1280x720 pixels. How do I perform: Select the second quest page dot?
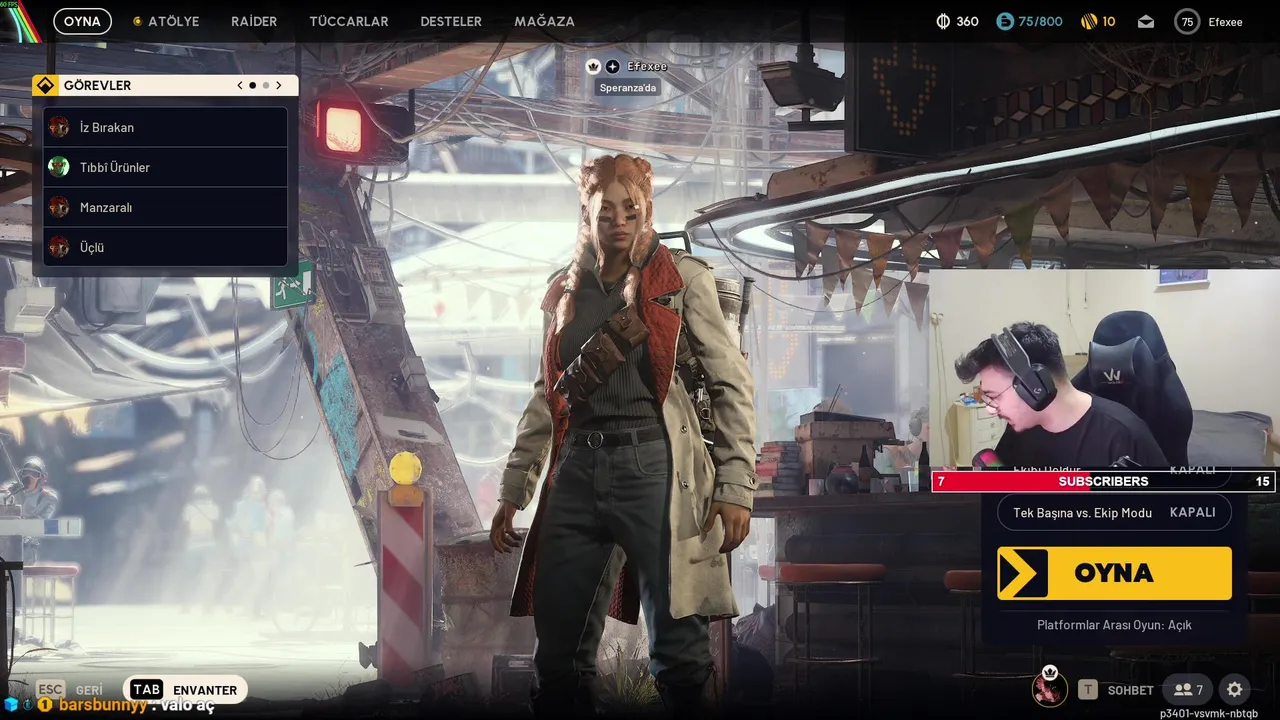pos(265,85)
